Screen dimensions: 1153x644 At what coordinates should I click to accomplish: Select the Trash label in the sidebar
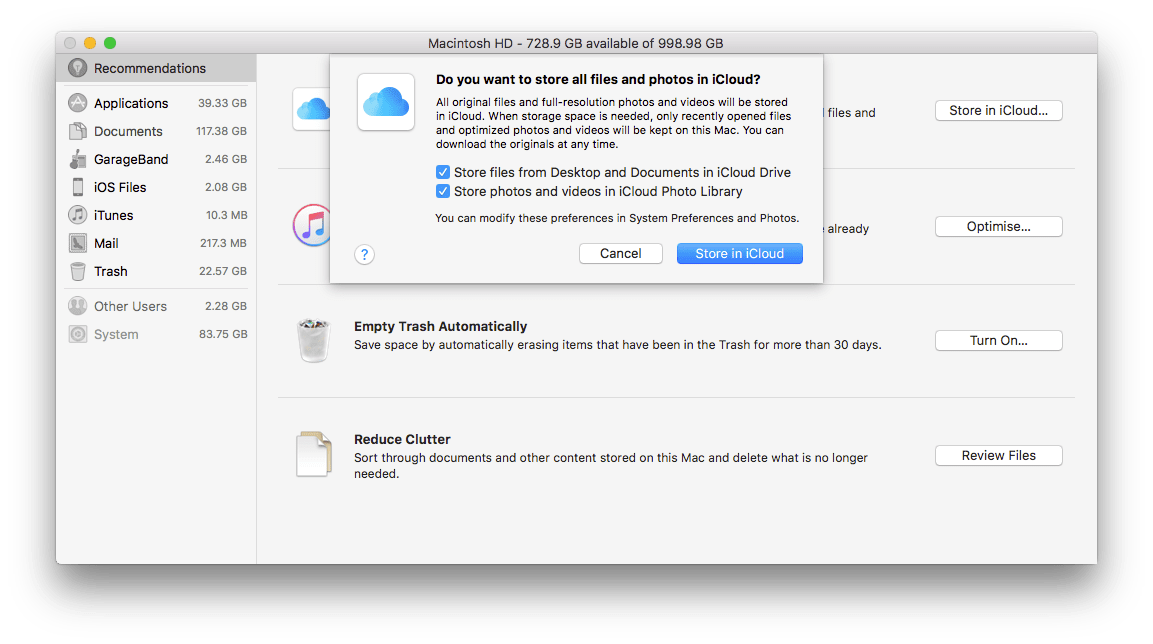[110, 271]
